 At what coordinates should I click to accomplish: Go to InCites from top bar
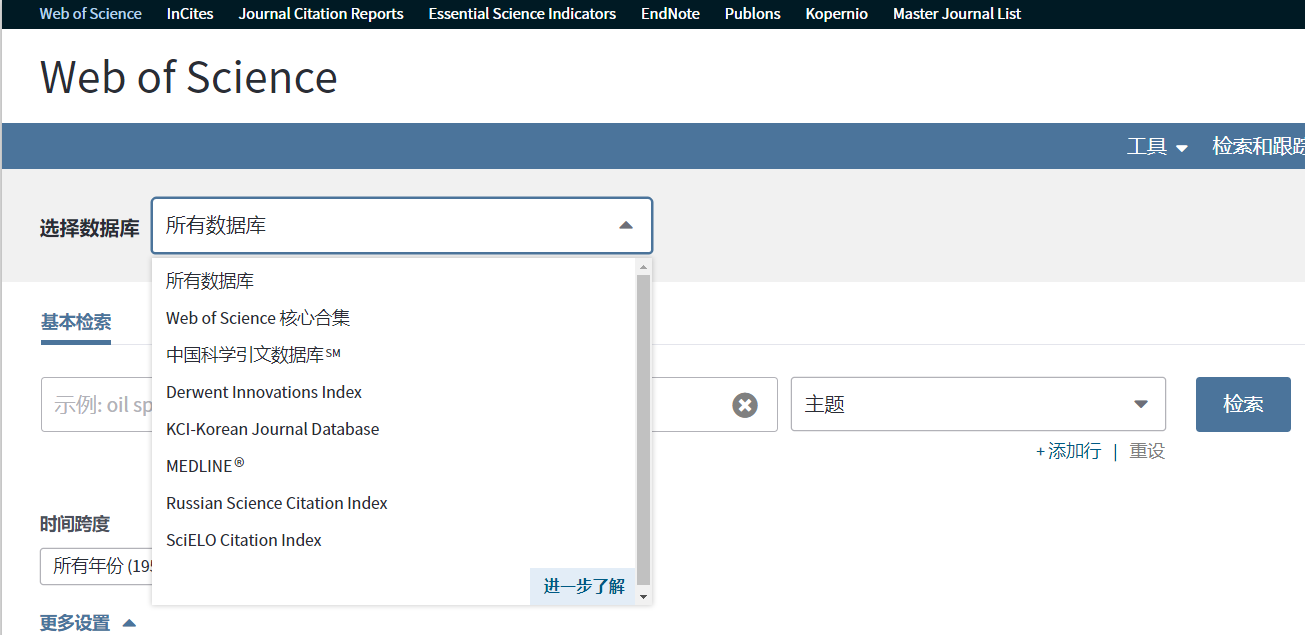190,14
